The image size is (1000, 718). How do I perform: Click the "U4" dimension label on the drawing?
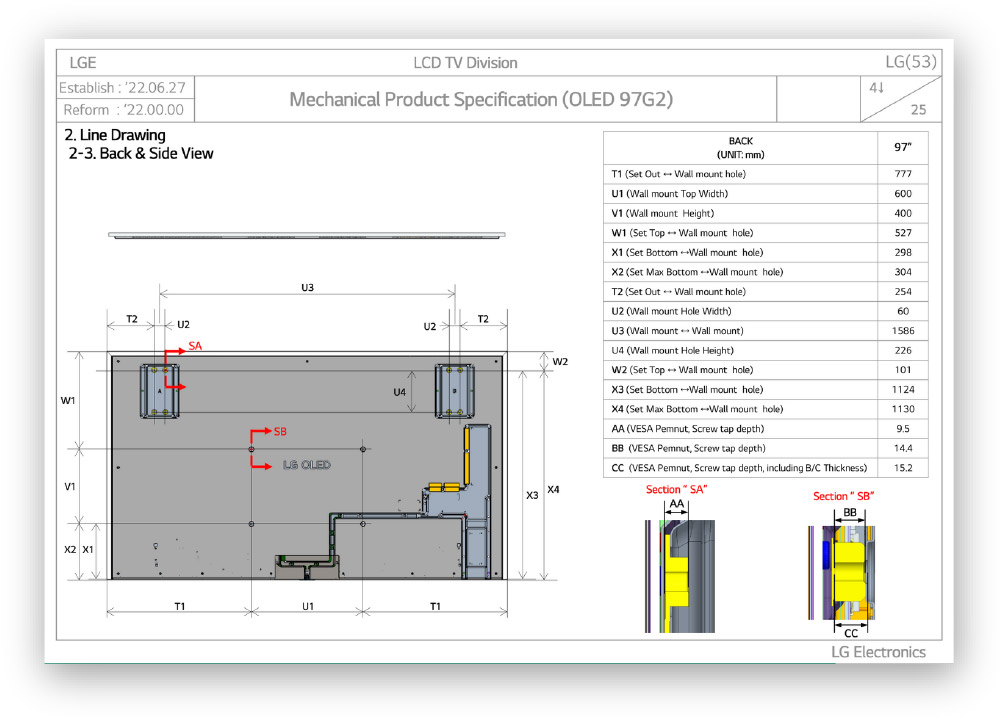pyautogui.click(x=399, y=392)
